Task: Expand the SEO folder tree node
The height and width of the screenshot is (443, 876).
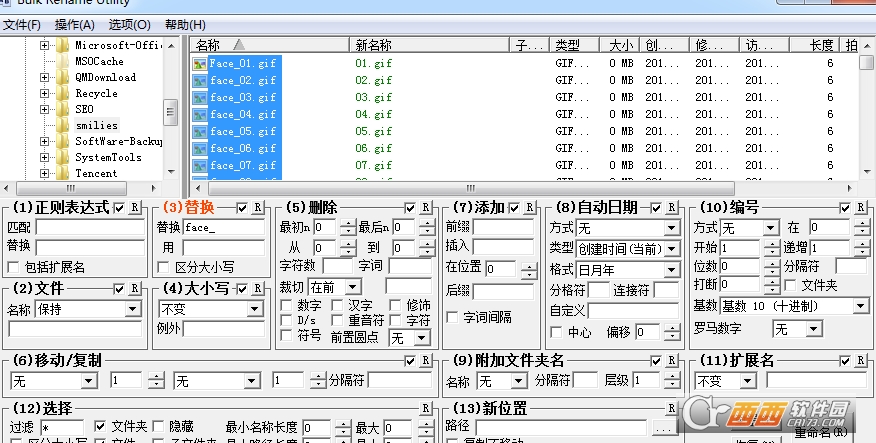Action: click(44, 109)
